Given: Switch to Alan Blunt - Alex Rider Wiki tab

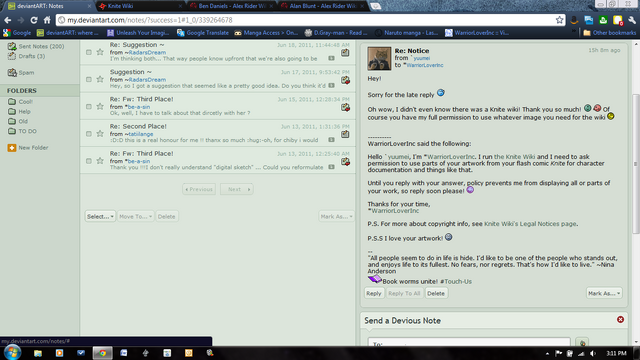Looking at the screenshot, I should (322, 6).
